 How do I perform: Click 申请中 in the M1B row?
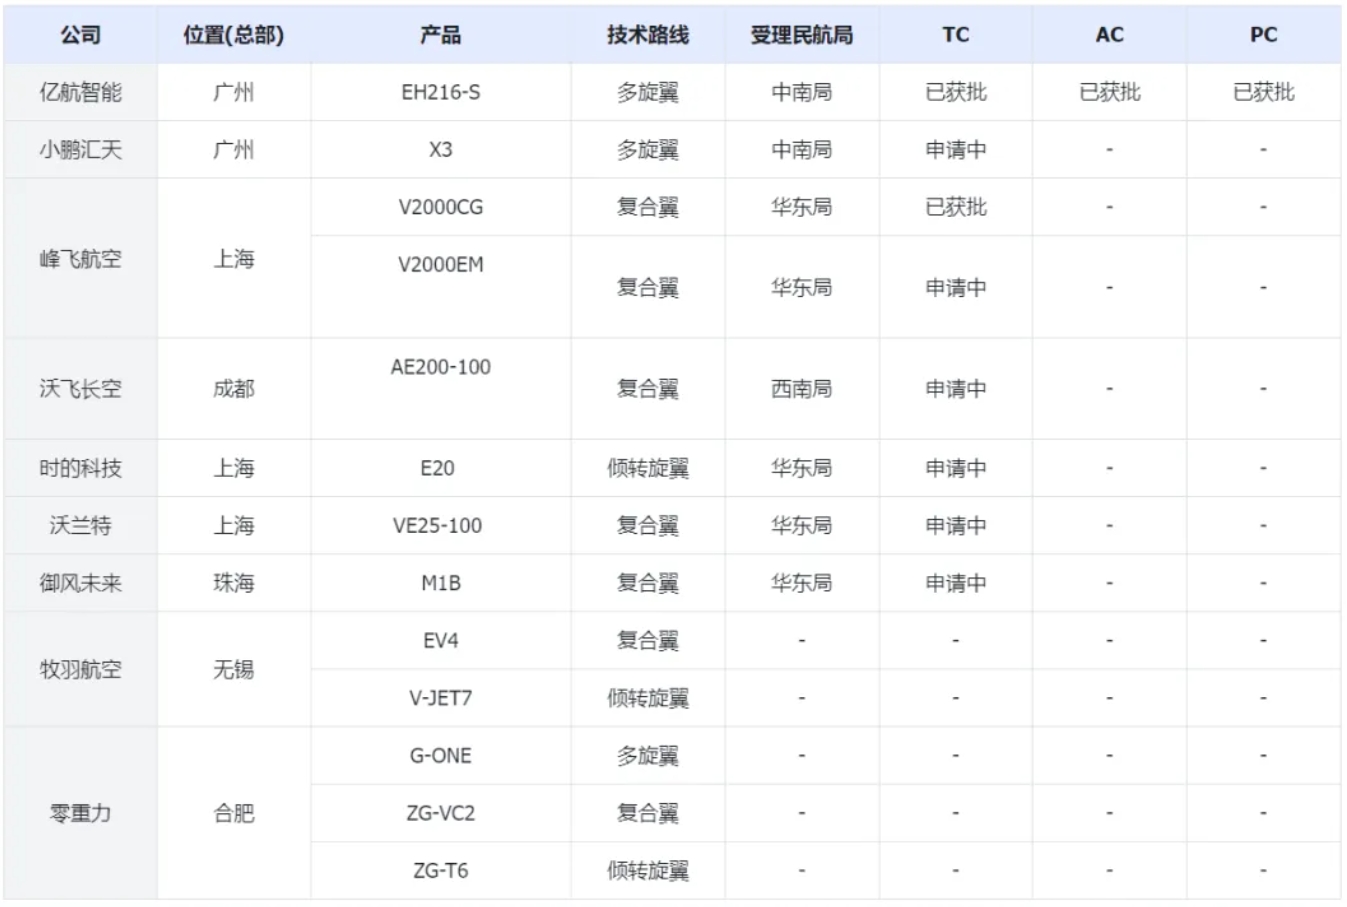(x=956, y=583)
